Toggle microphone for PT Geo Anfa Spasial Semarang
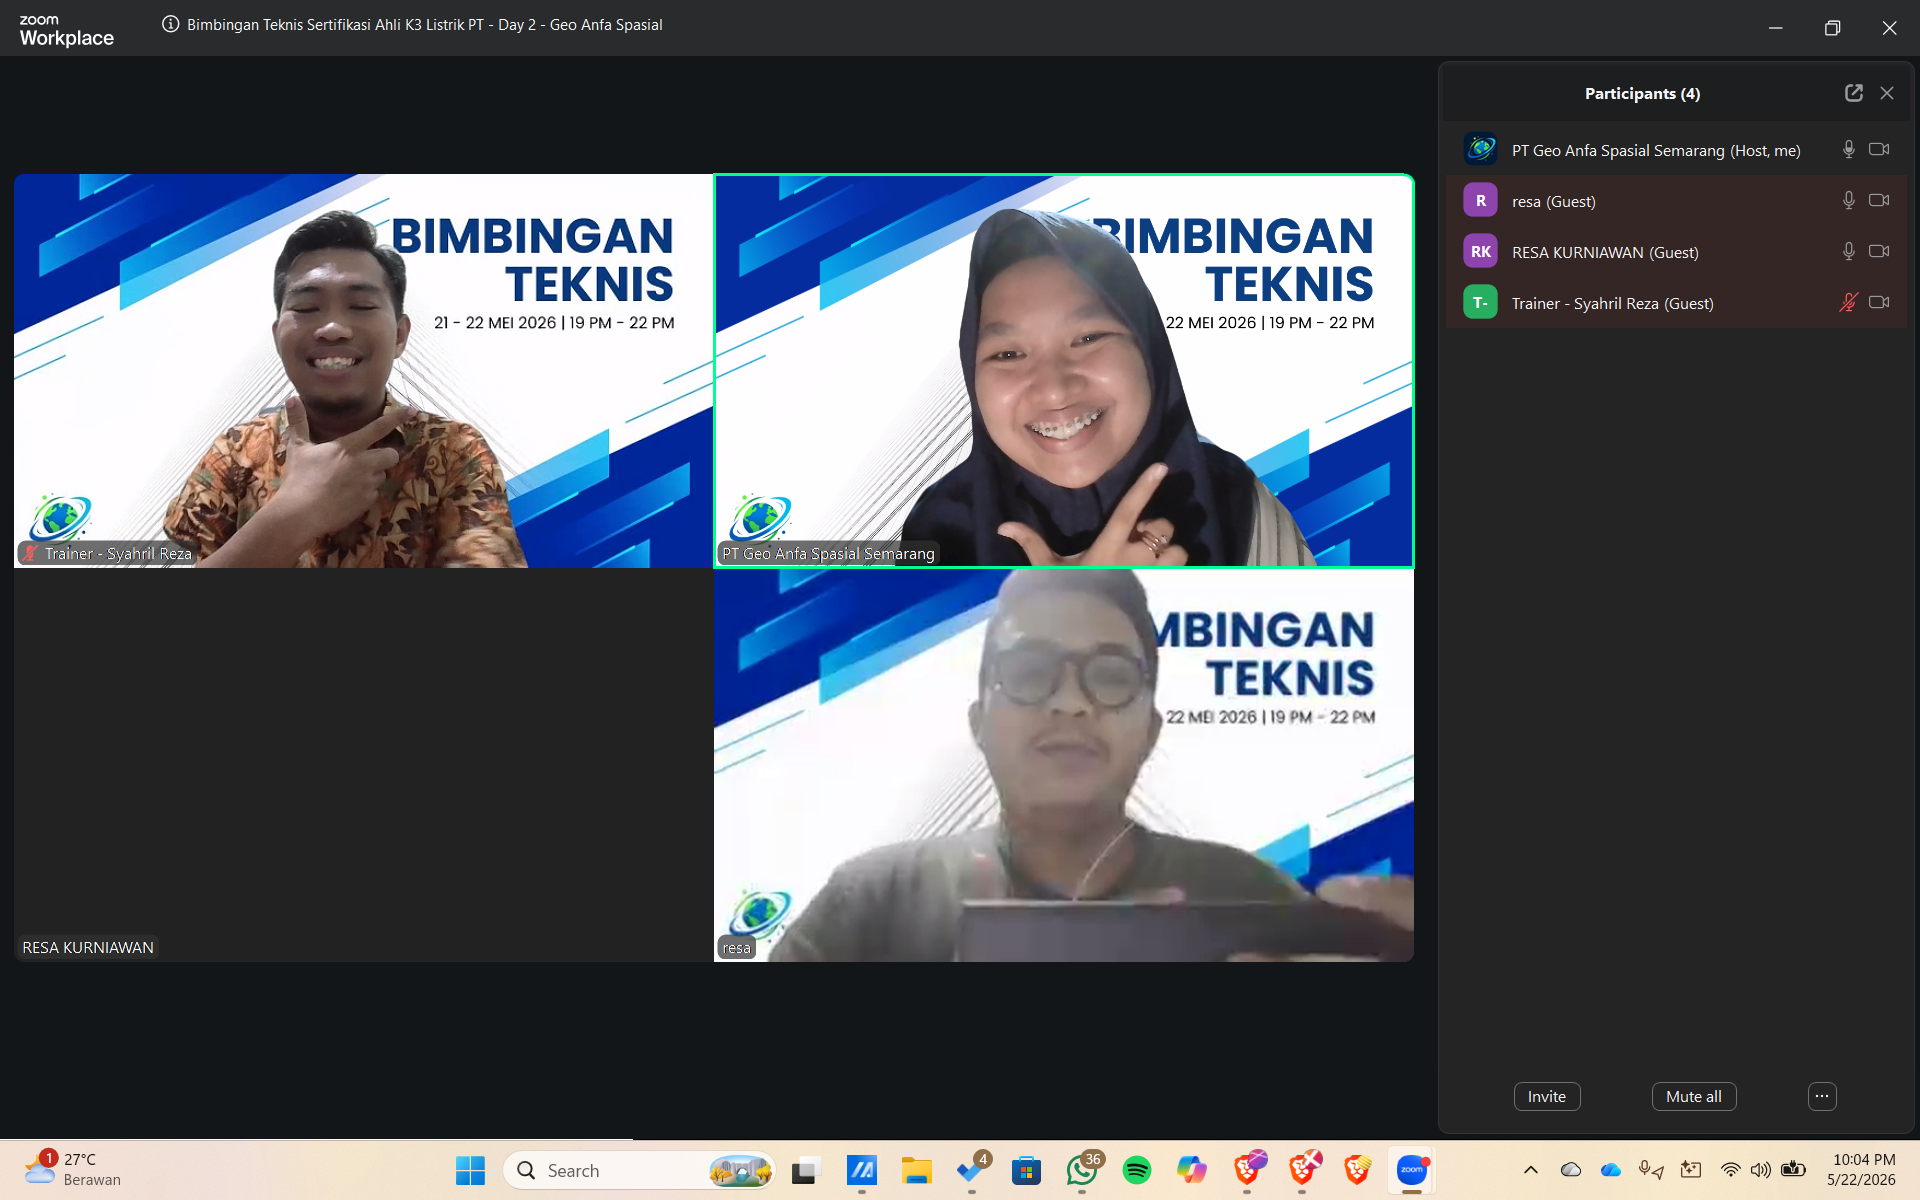This screenshot has width=1920, height=1200. coord(1848,149)
